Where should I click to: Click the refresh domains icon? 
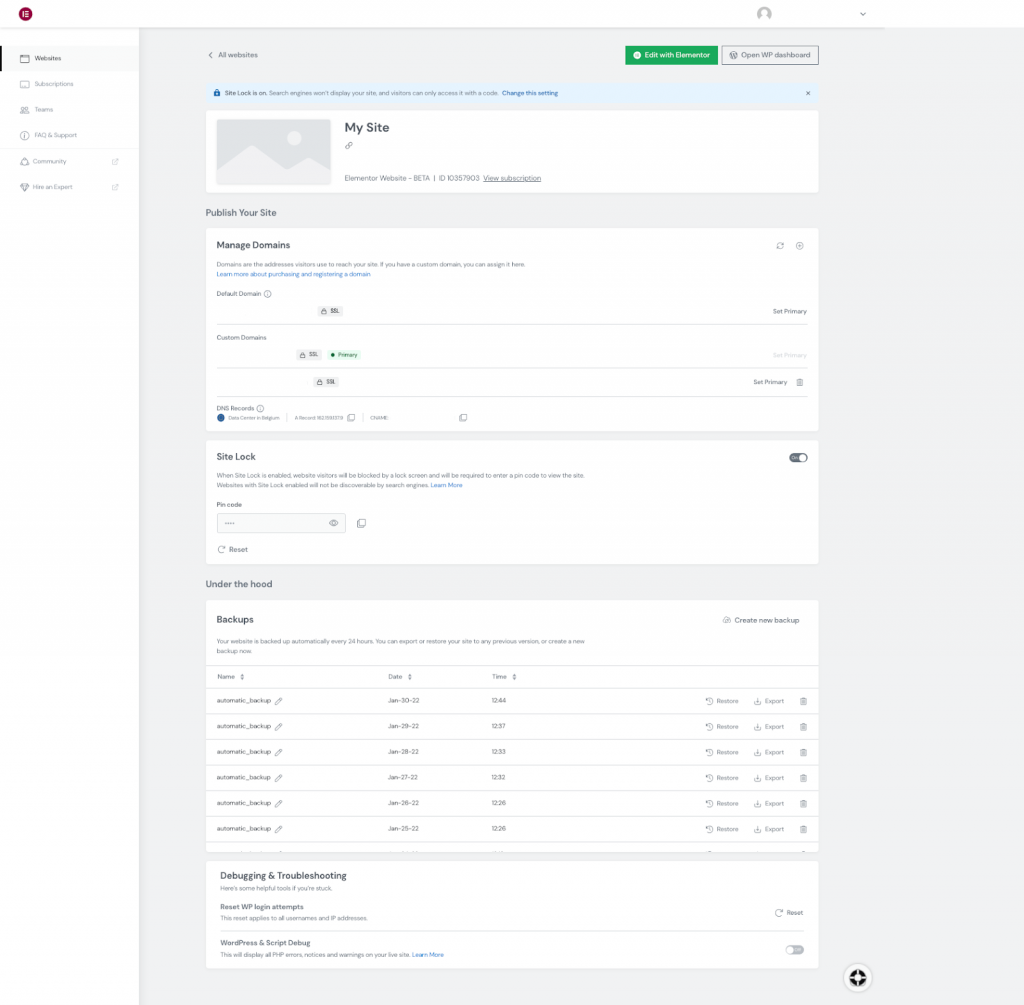click(x=780, y=245)
